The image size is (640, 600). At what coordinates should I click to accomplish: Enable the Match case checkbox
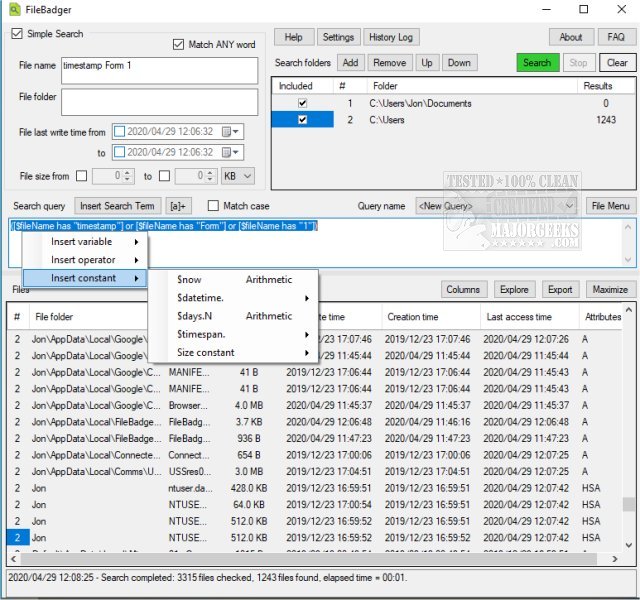tap(213, 206)
